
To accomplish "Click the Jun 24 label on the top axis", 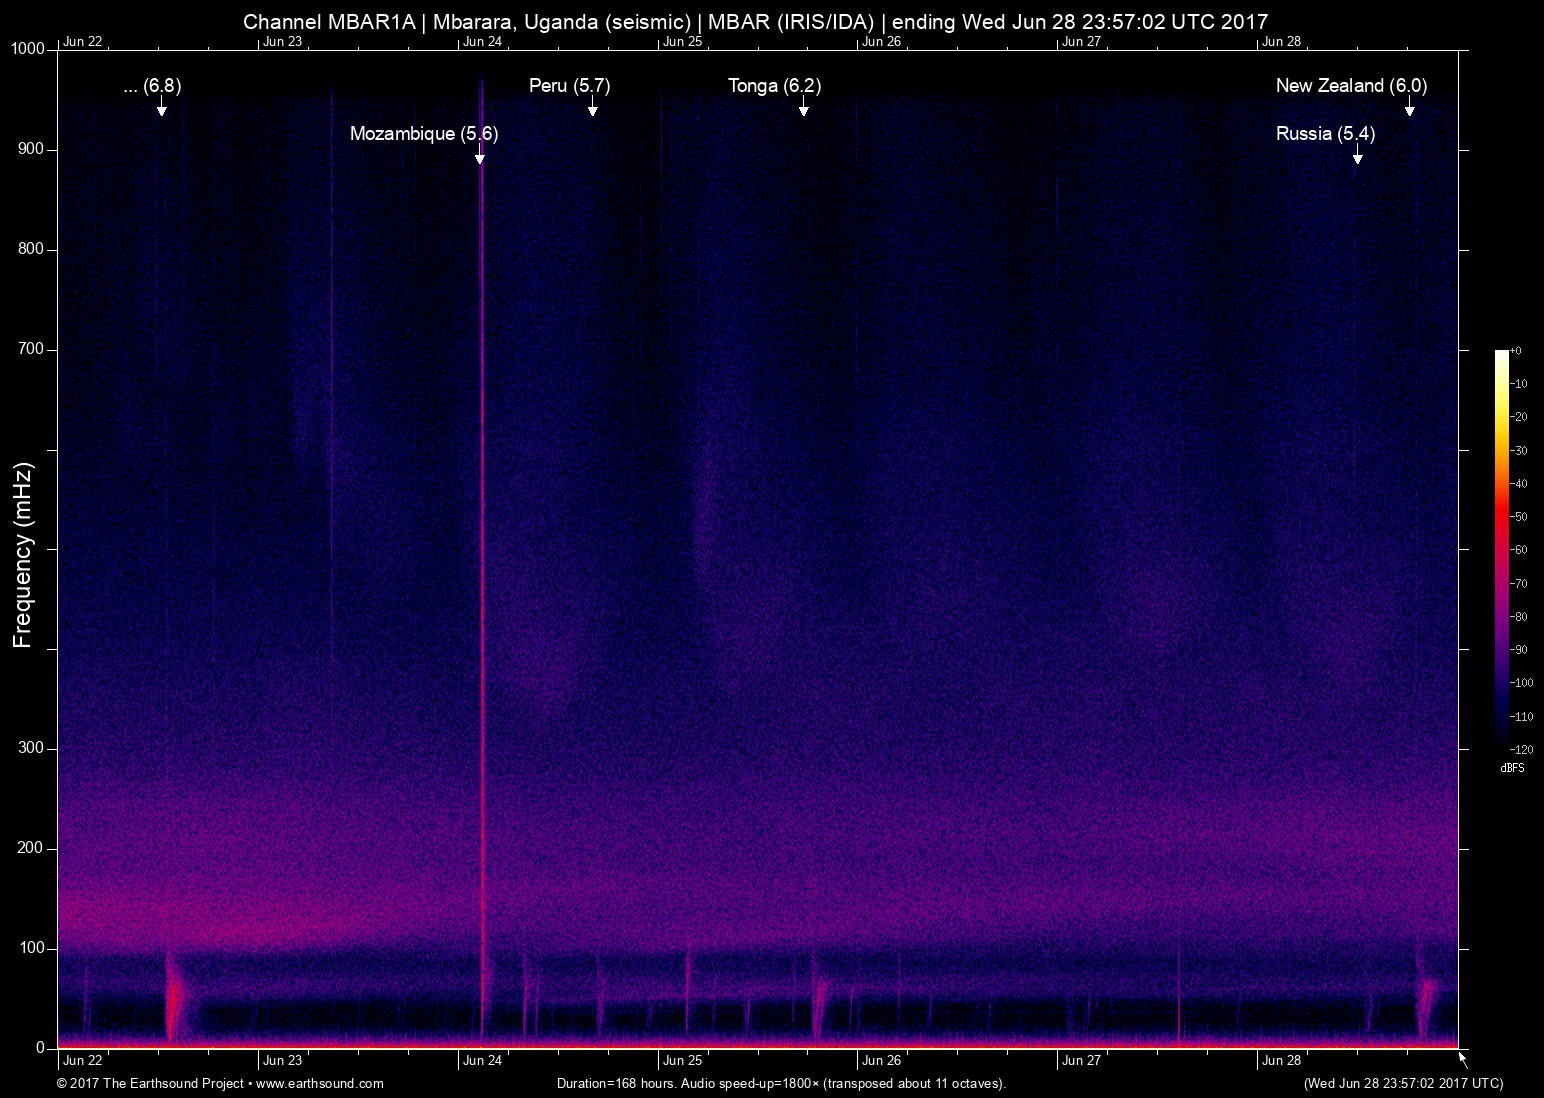I will [482, 42].
